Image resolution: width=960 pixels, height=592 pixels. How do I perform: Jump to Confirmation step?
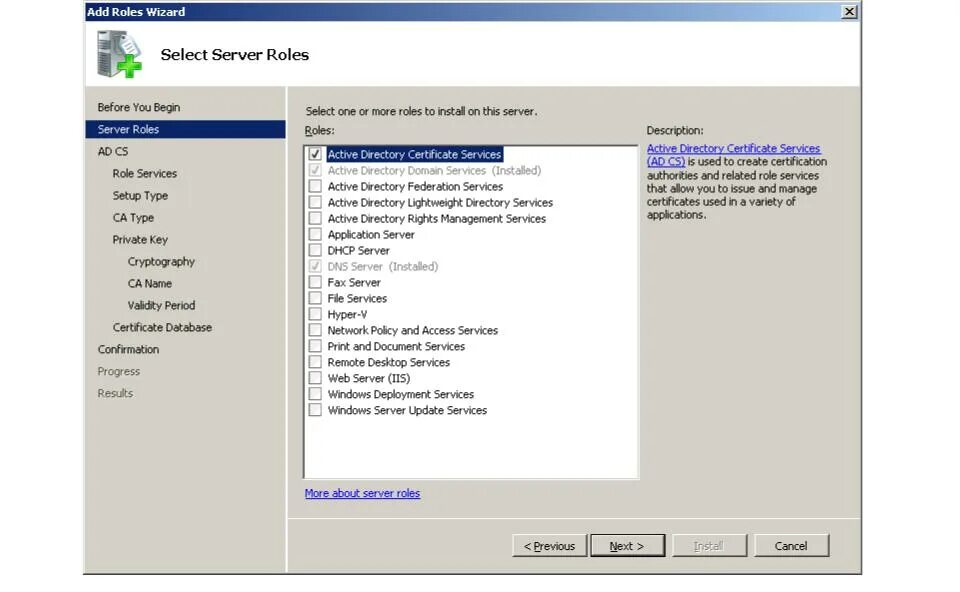[129, 349]
